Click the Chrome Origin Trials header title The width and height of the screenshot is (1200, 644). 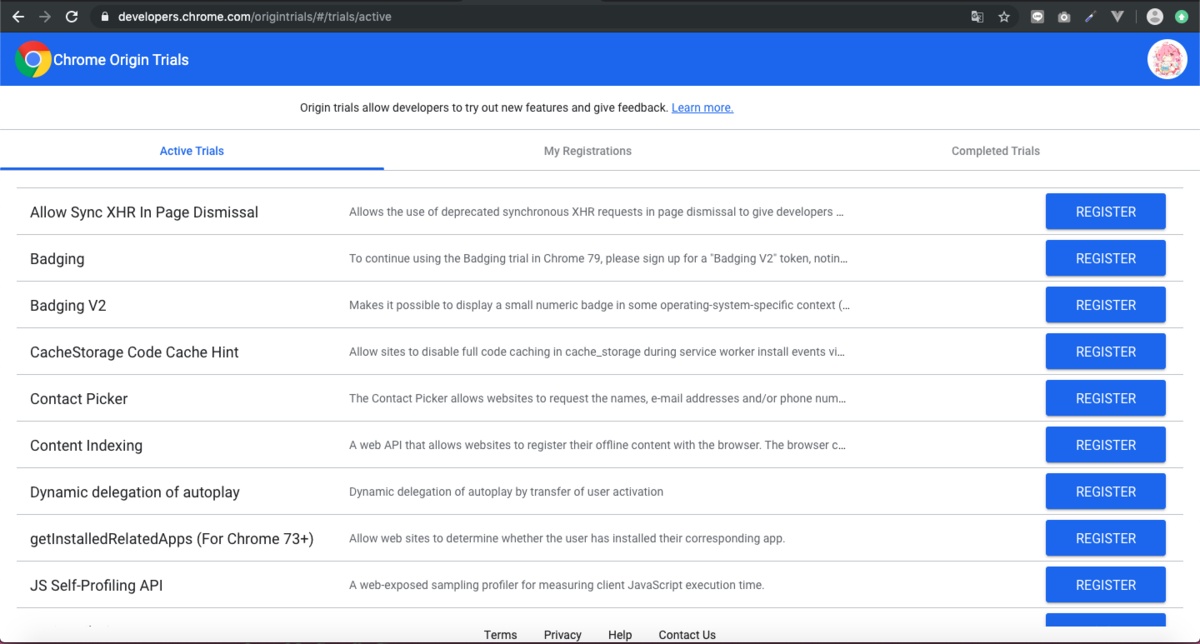coord(121,60)
